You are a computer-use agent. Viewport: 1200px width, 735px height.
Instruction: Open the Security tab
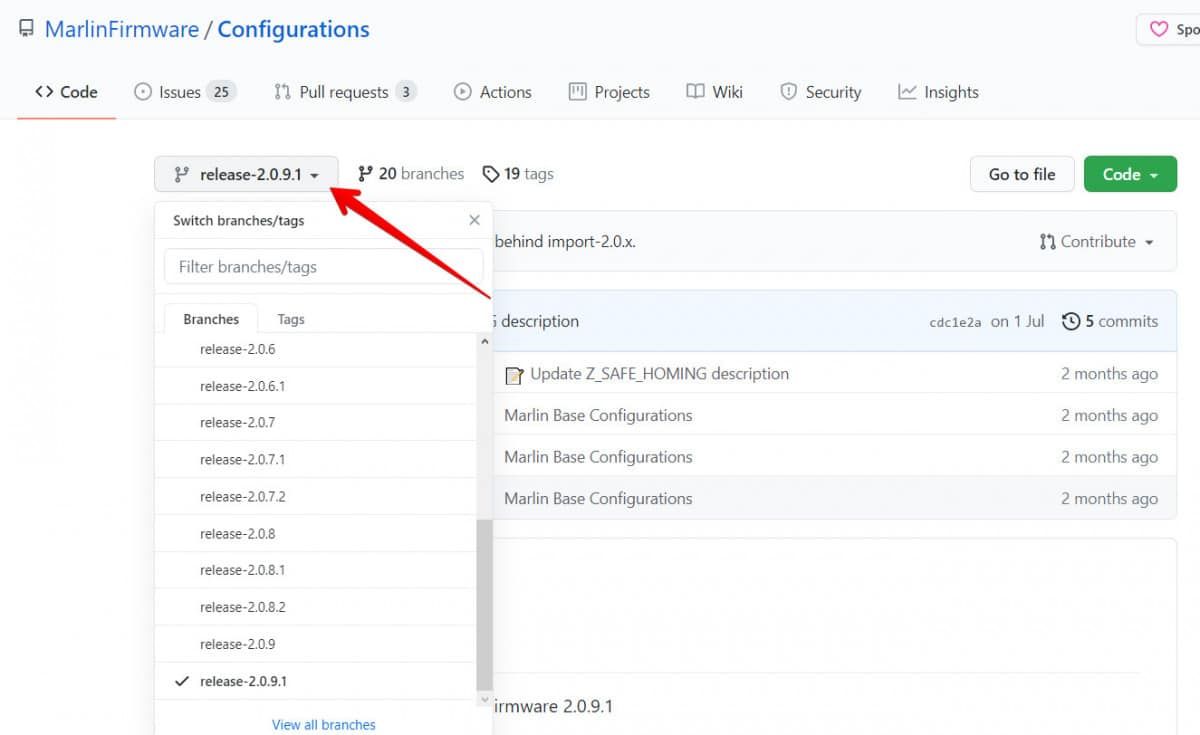coord(820,92)
